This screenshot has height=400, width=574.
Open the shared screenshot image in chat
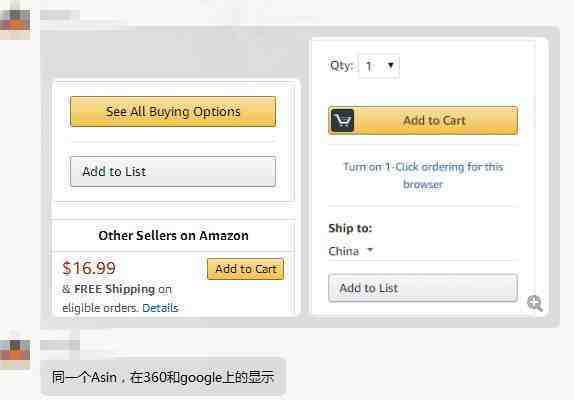point(300,177)
